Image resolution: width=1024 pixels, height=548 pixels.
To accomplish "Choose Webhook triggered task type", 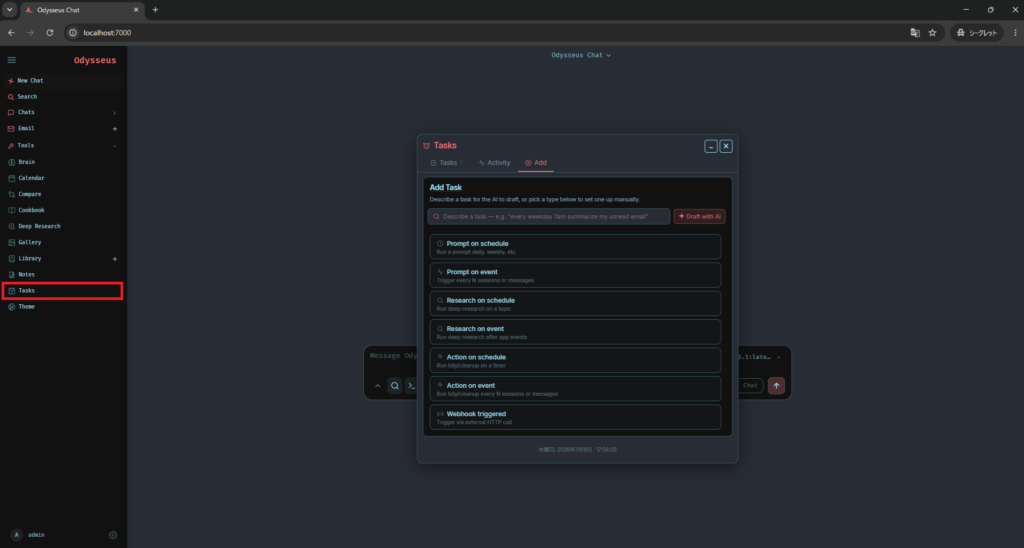I will tap(575, 417).
